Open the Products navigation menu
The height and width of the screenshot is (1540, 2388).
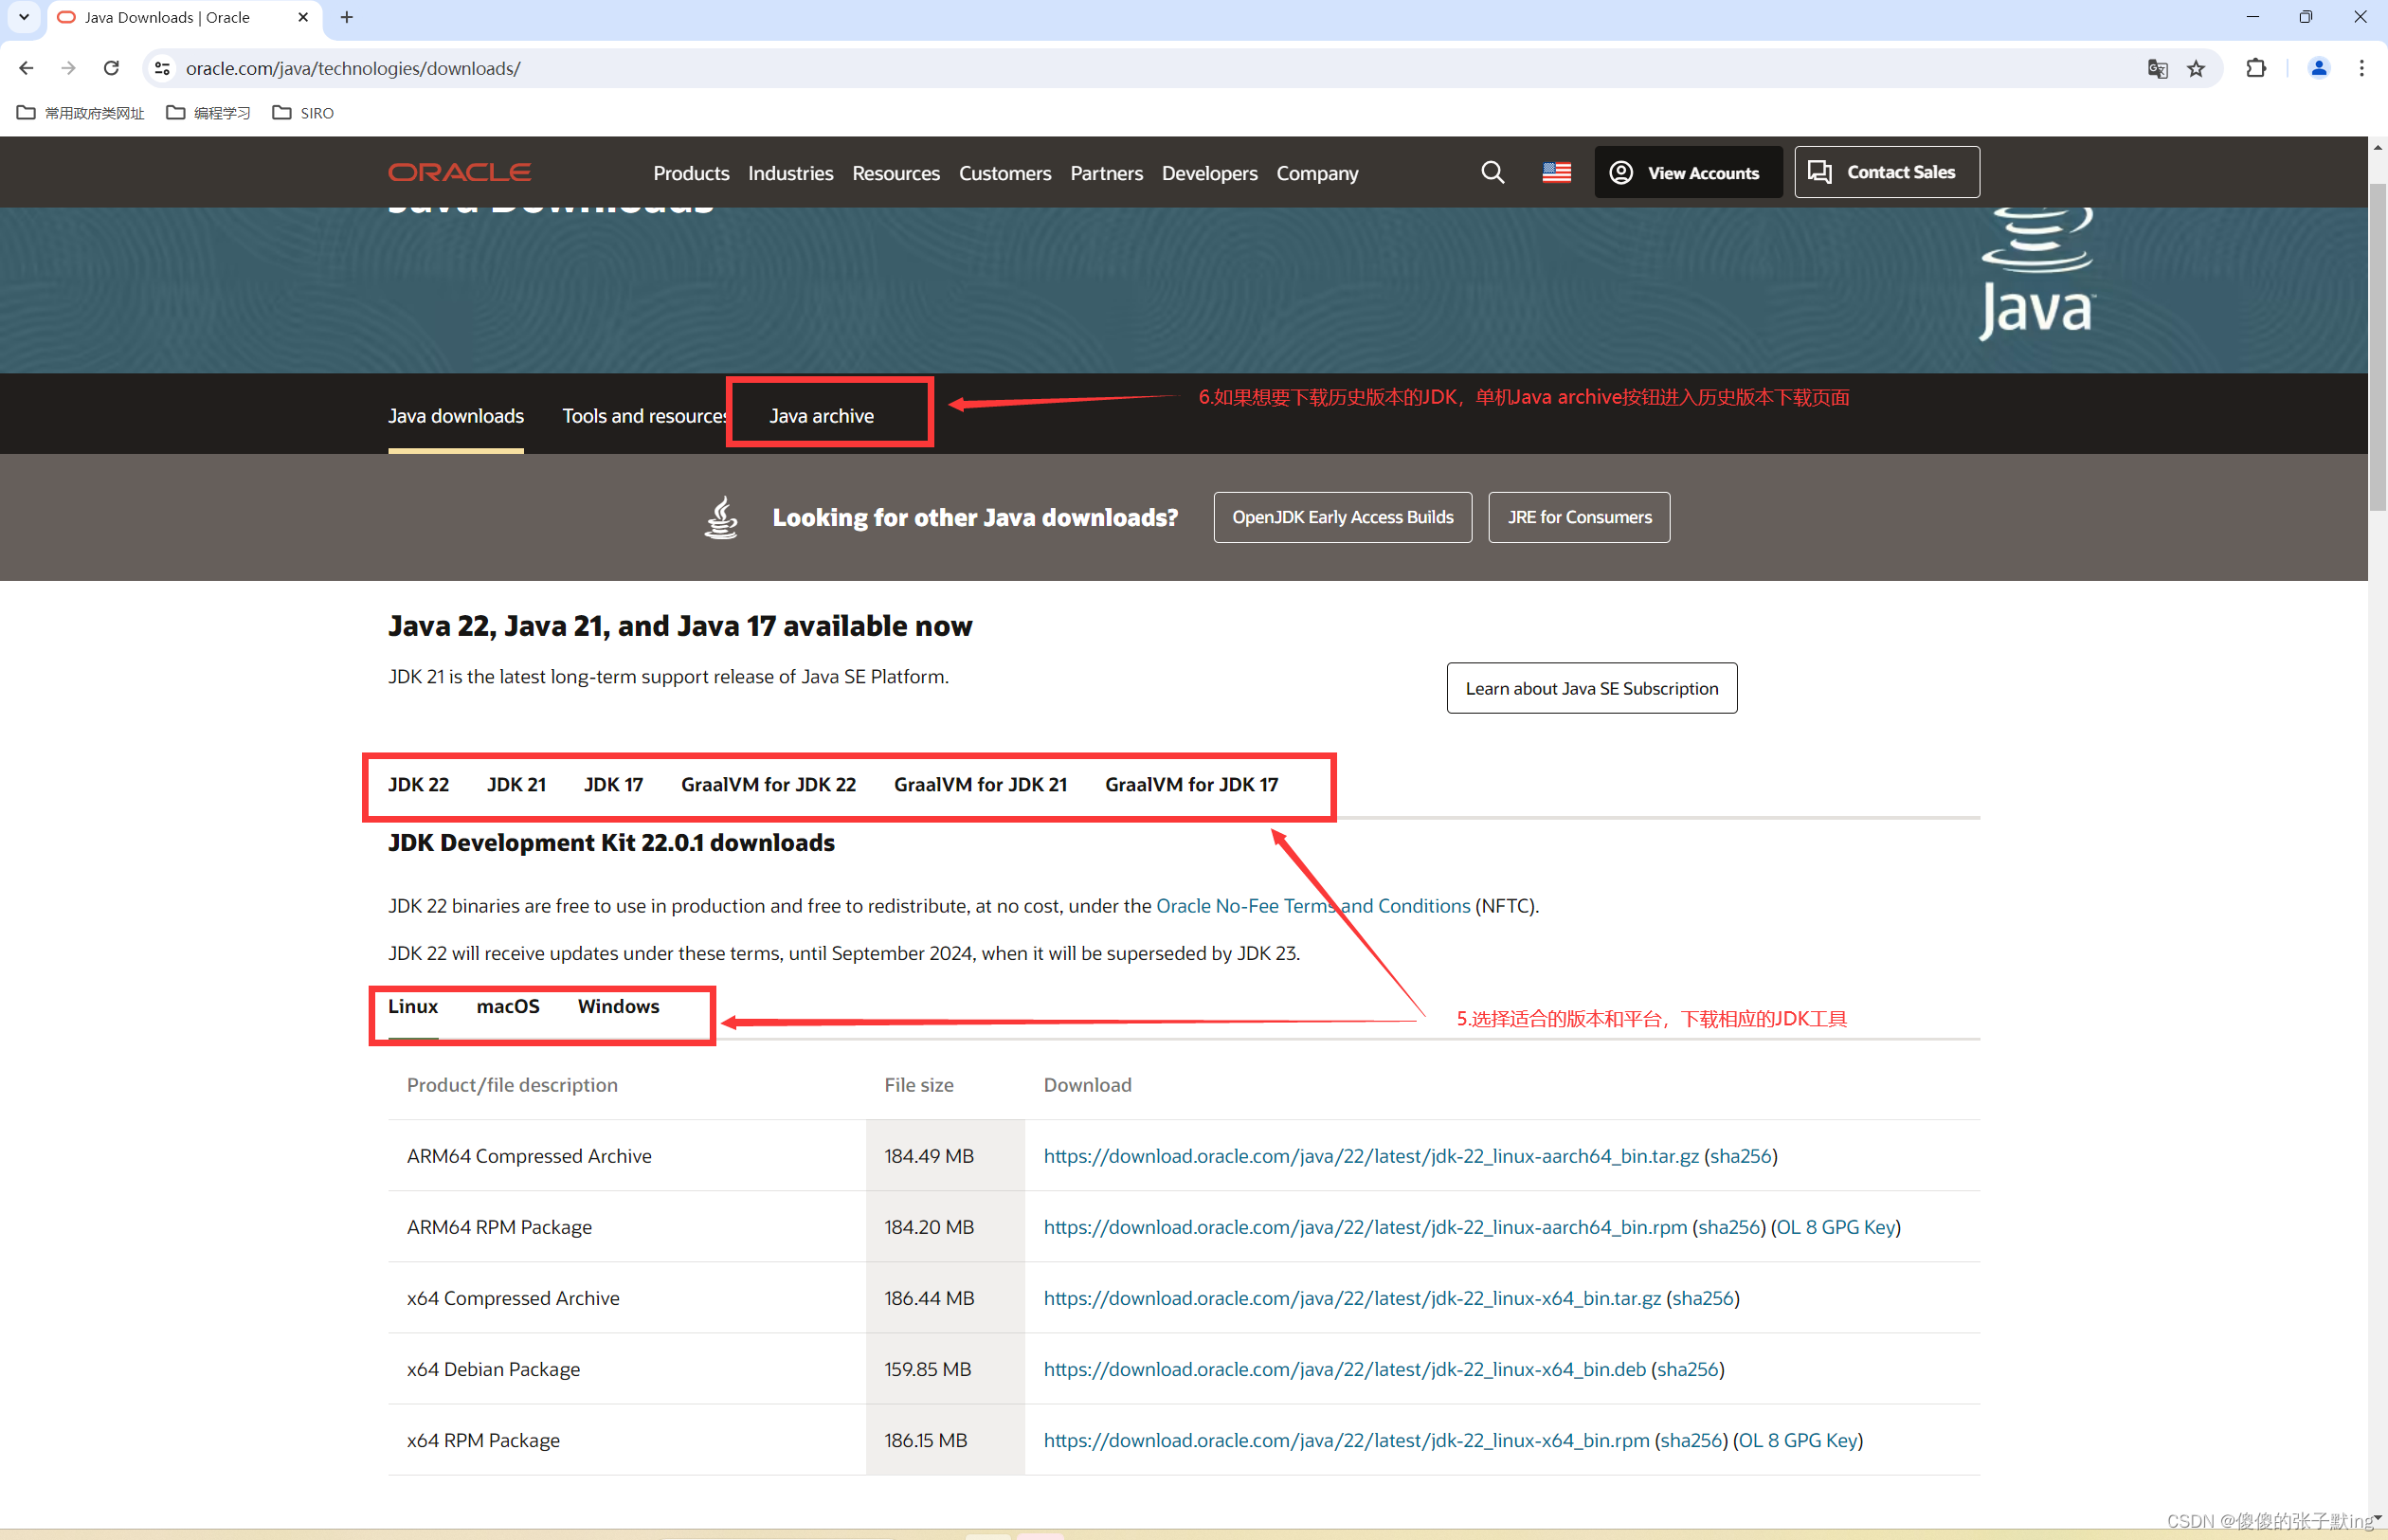coord(691,173)
